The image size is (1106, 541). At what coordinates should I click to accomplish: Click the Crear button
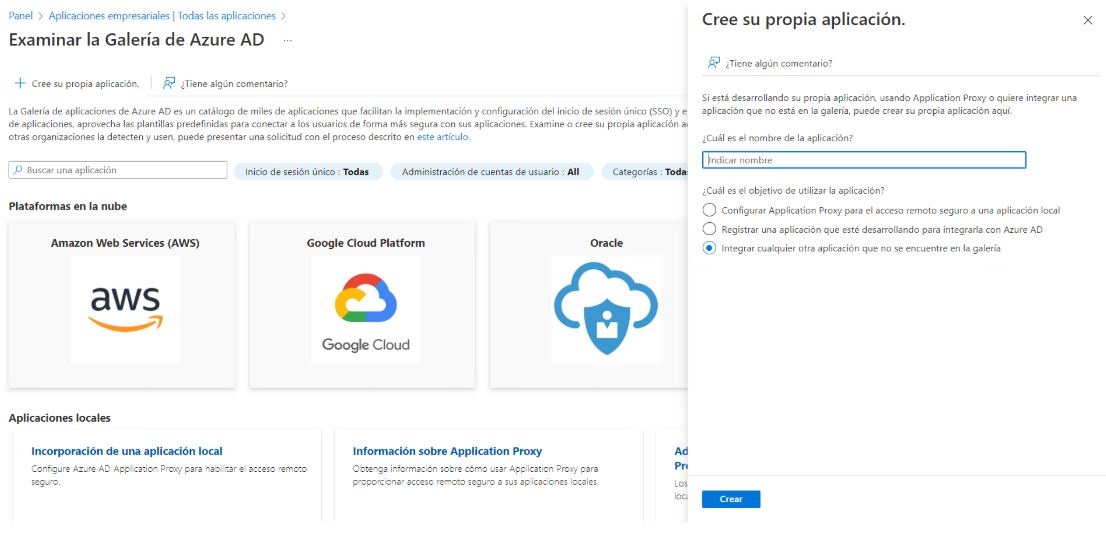[x=731, y=499]
